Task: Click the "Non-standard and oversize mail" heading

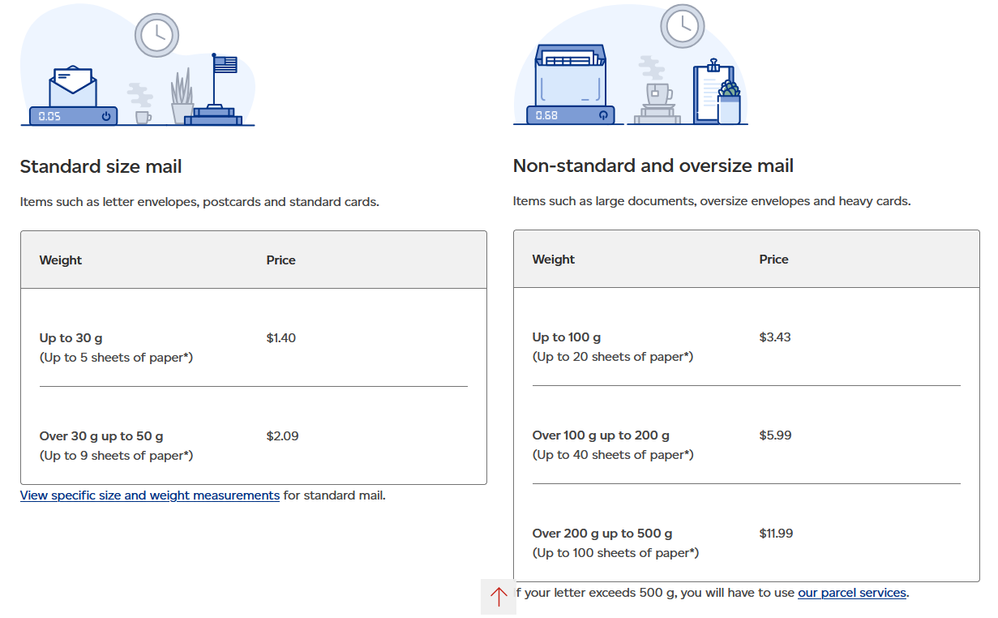Action: point(653,166)
